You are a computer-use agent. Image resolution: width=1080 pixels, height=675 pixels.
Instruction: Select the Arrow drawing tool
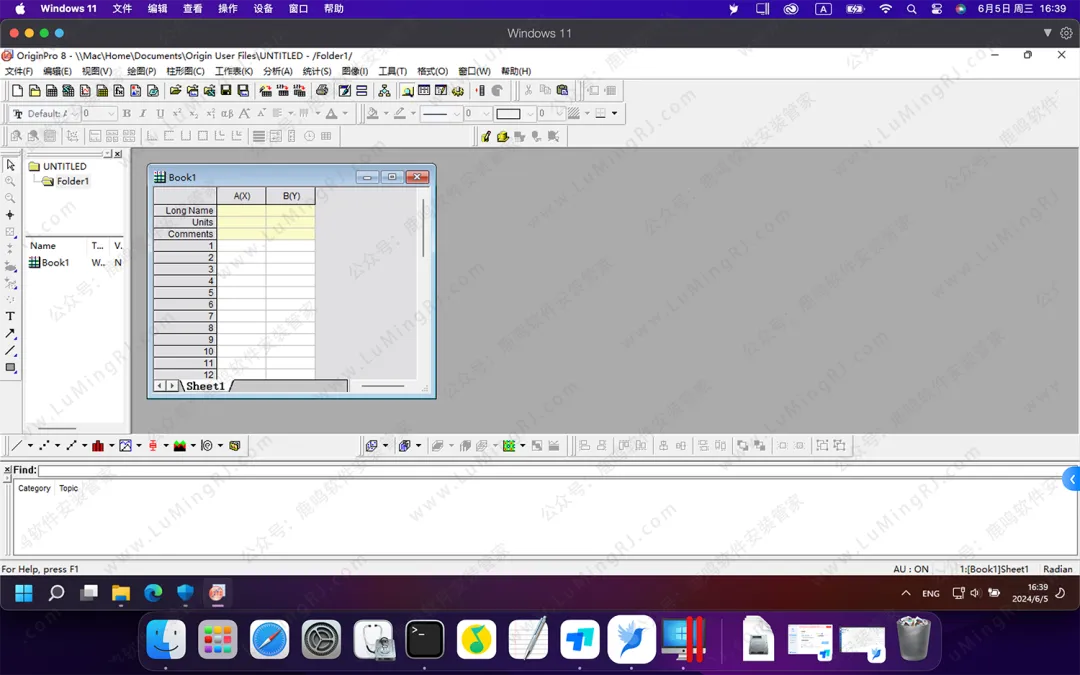(x=11, y=333)
